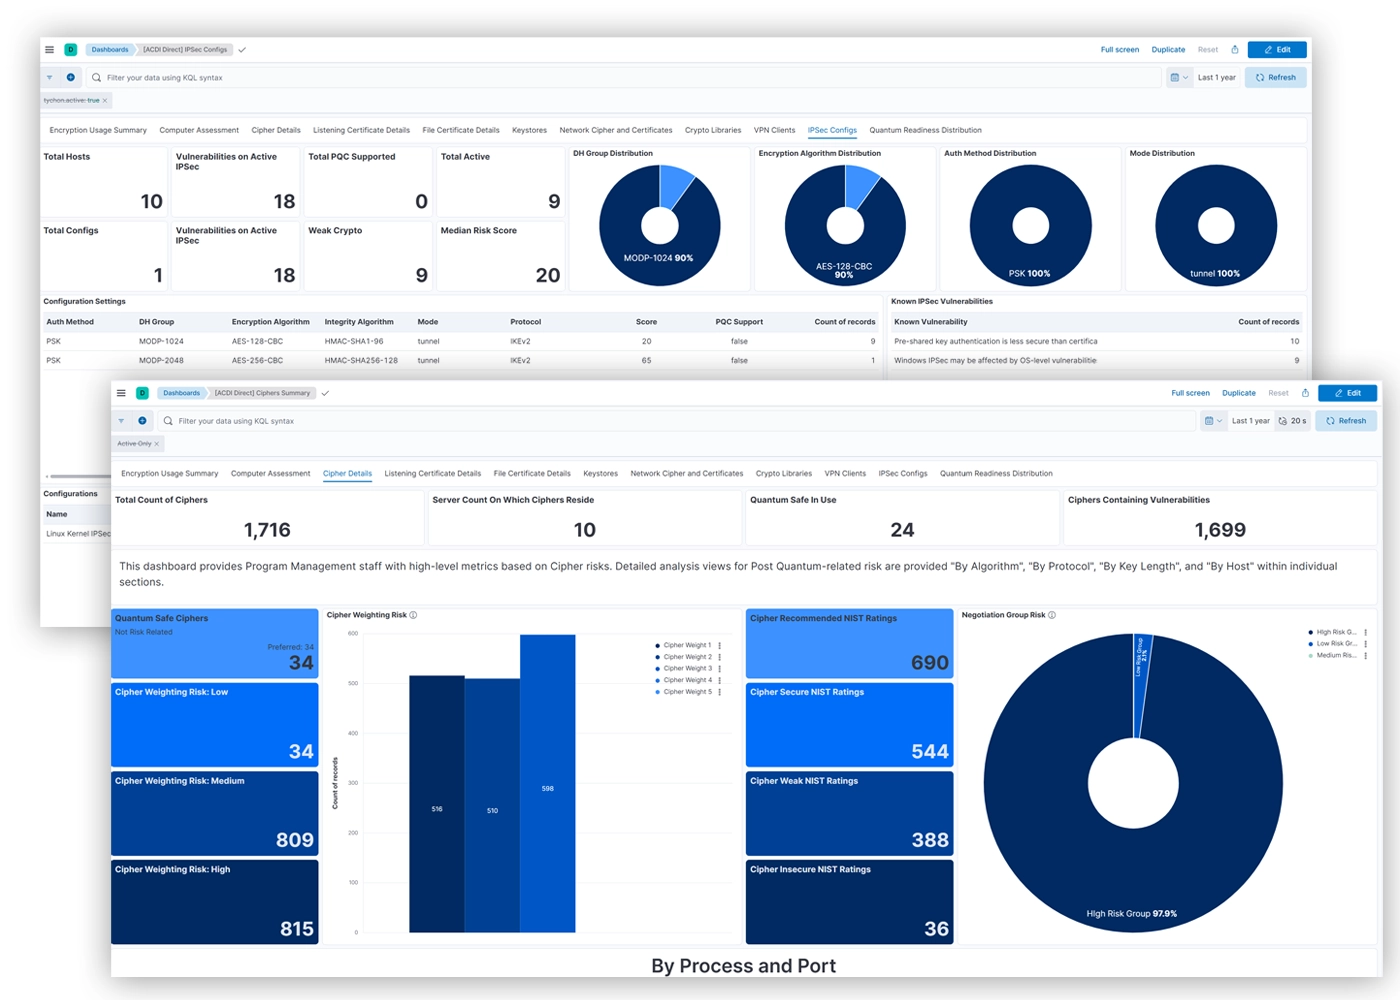This screenshot has height=1000, width=1400.
Task: Open the Quantum Readiness Distribution tab in IPSec Configs
Action: click(925, 130)
